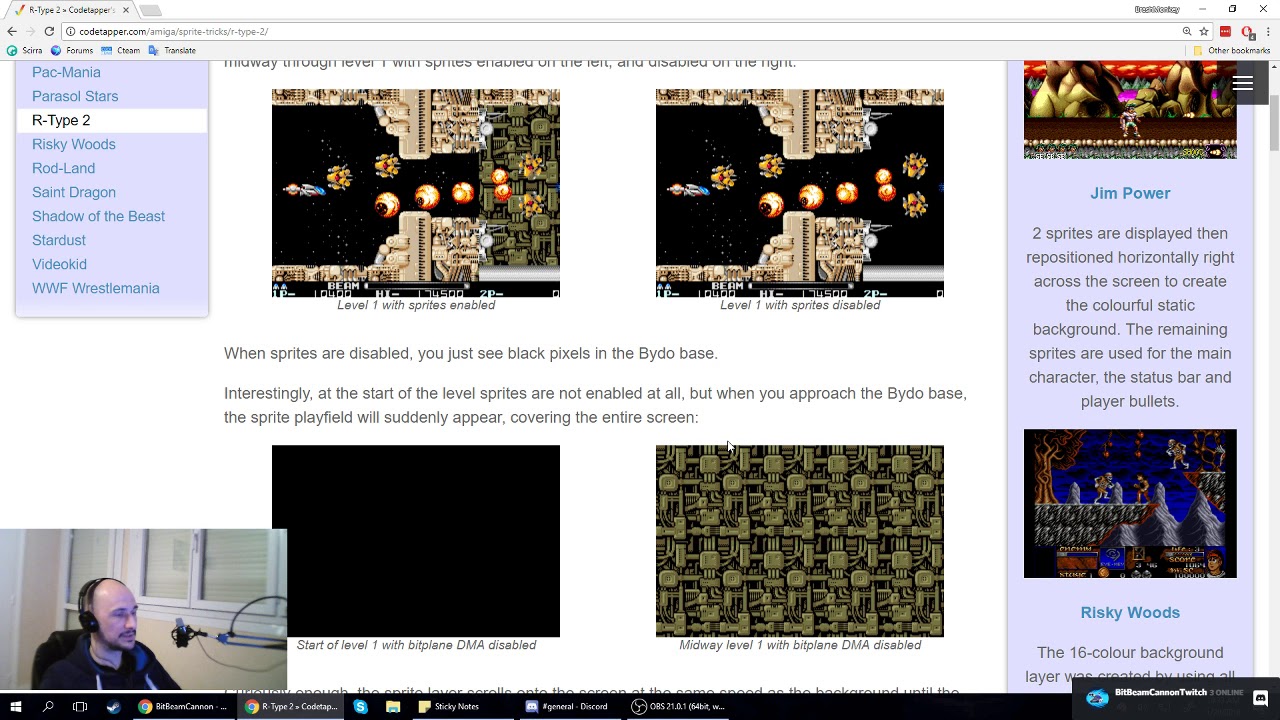Open the red Opera-style extension icon

(x=1246, y=31)
